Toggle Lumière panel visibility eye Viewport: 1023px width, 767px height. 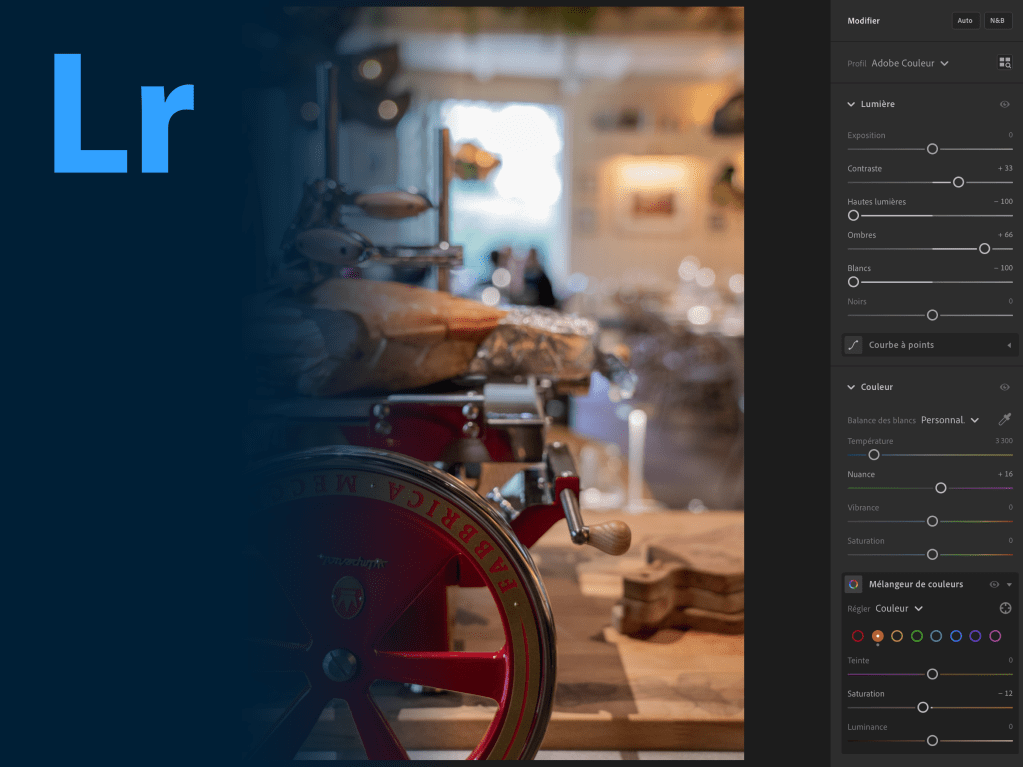point(1004,104)
